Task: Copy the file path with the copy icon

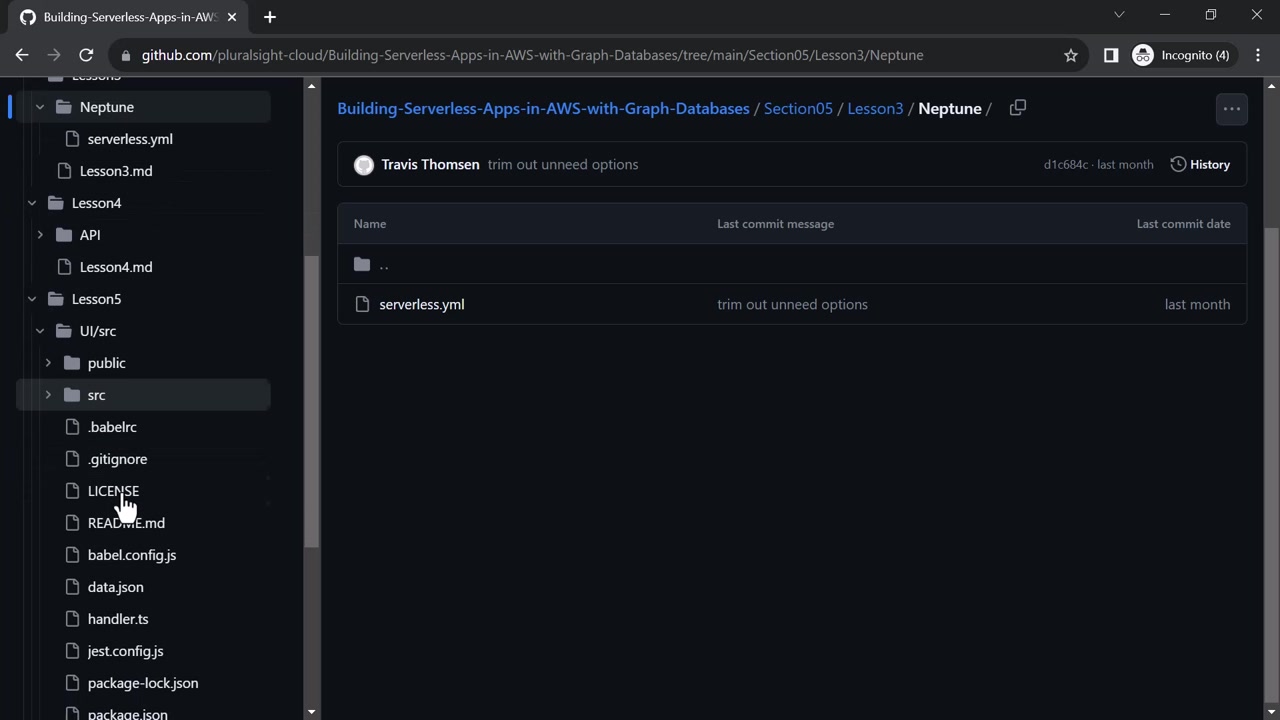Action: 1018,108
